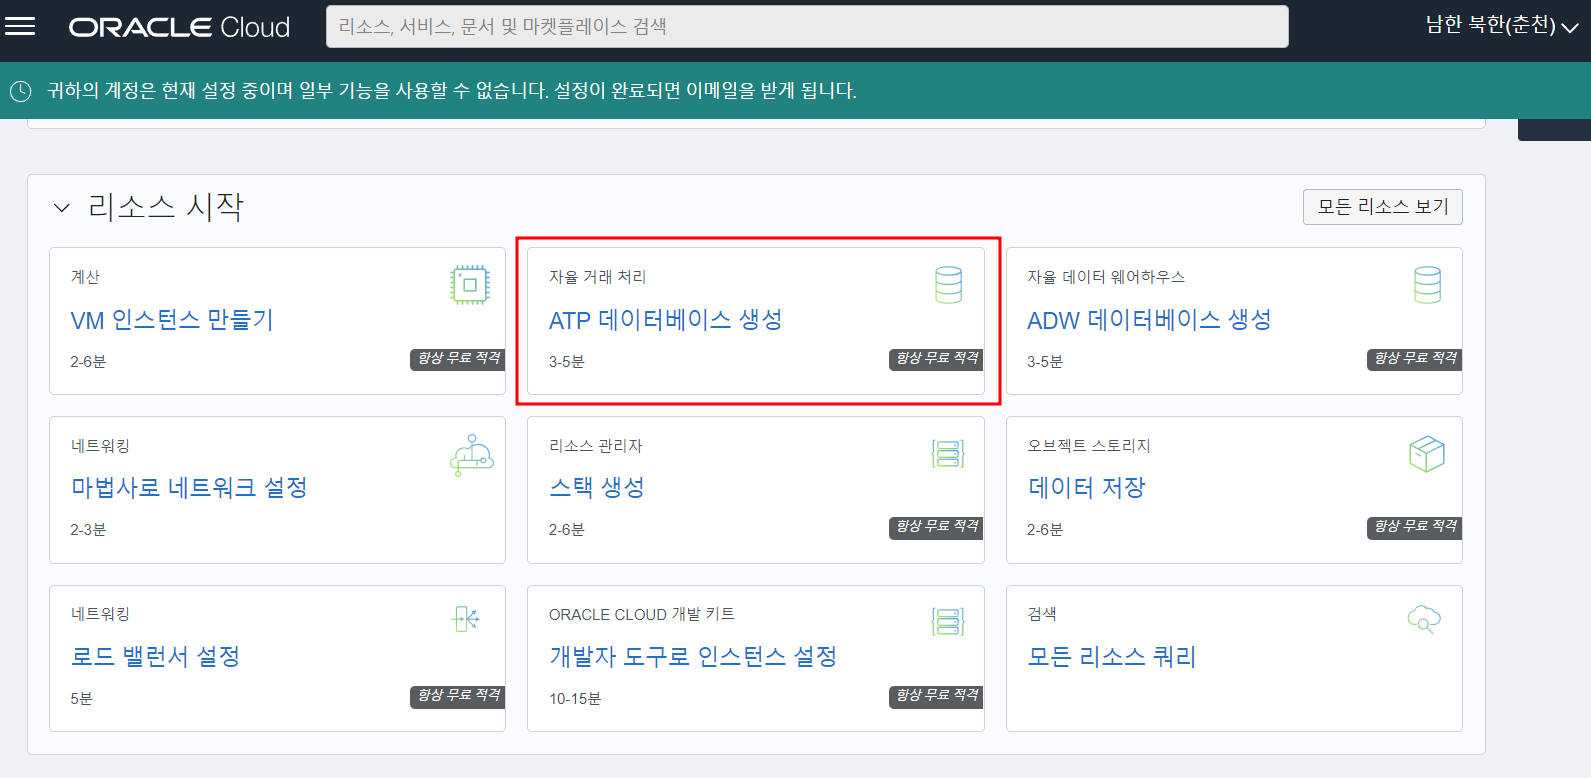
Task: Focus the resource and service search field
Action: (807, 26)
